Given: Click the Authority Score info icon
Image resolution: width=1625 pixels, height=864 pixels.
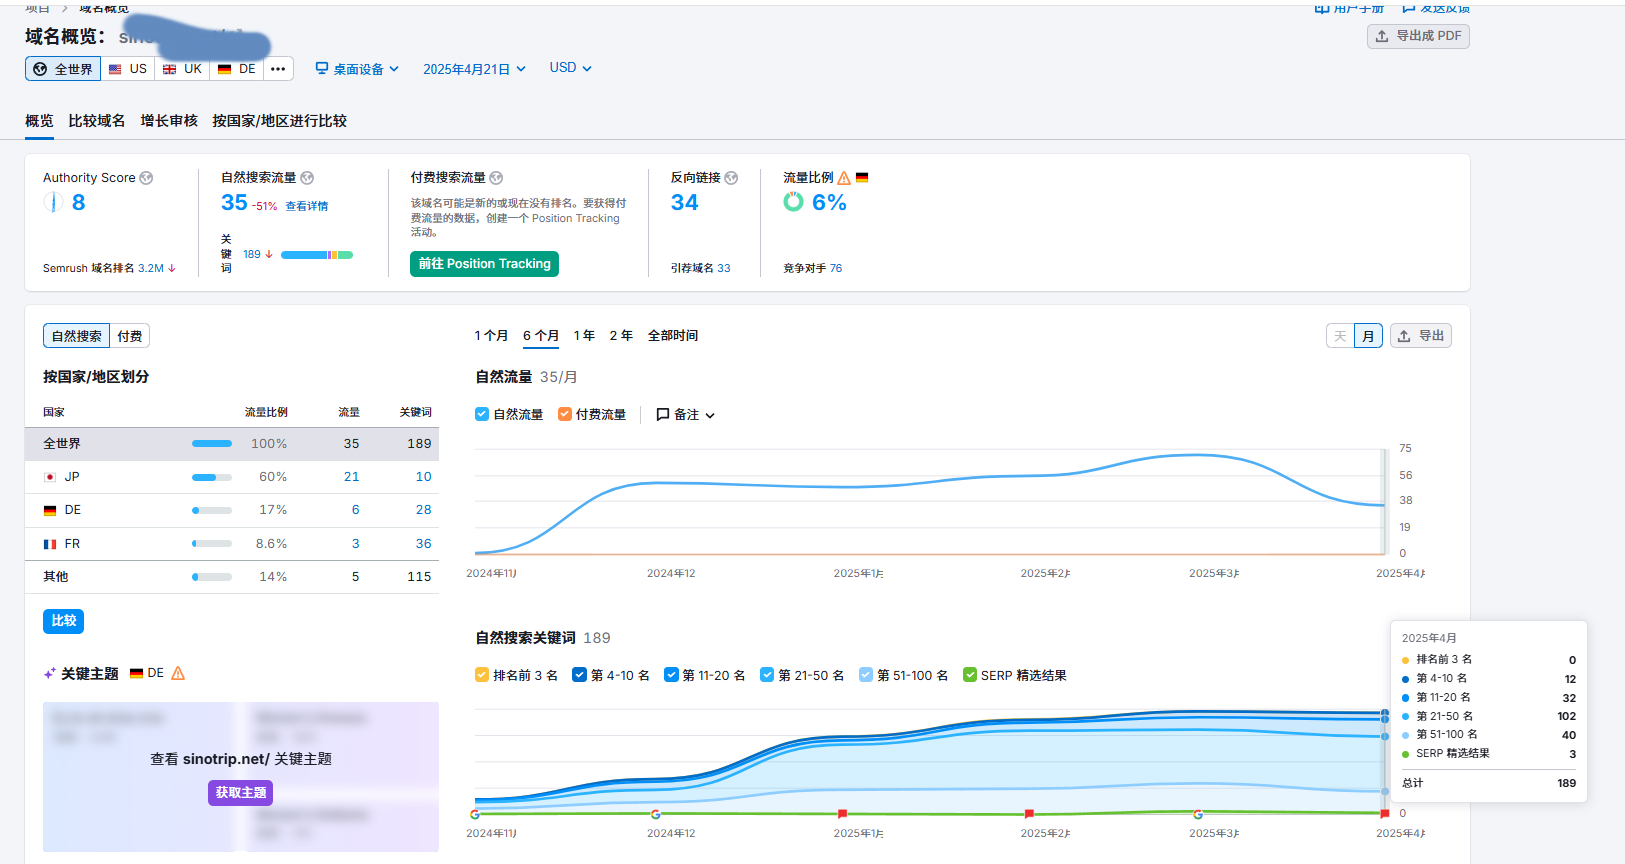Looking at the screenshot, I should click(x=146, y=178).
